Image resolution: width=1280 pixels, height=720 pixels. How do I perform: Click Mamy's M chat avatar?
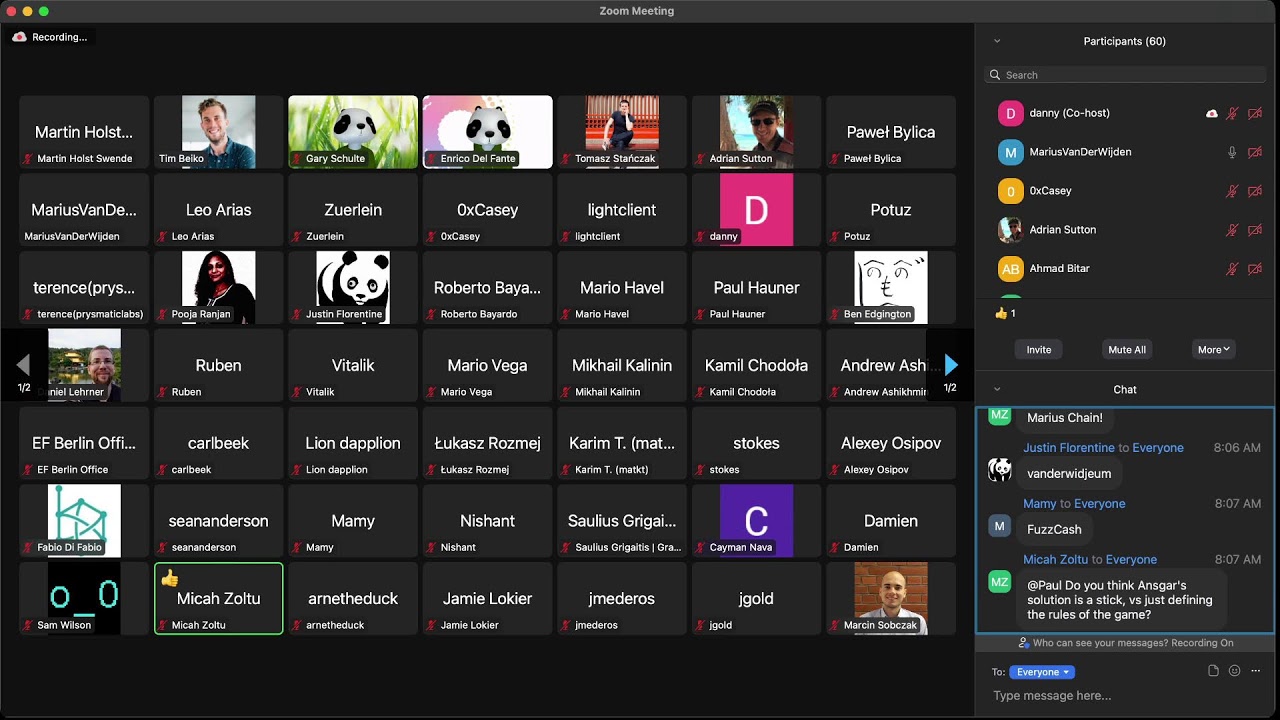(1000, 526)
